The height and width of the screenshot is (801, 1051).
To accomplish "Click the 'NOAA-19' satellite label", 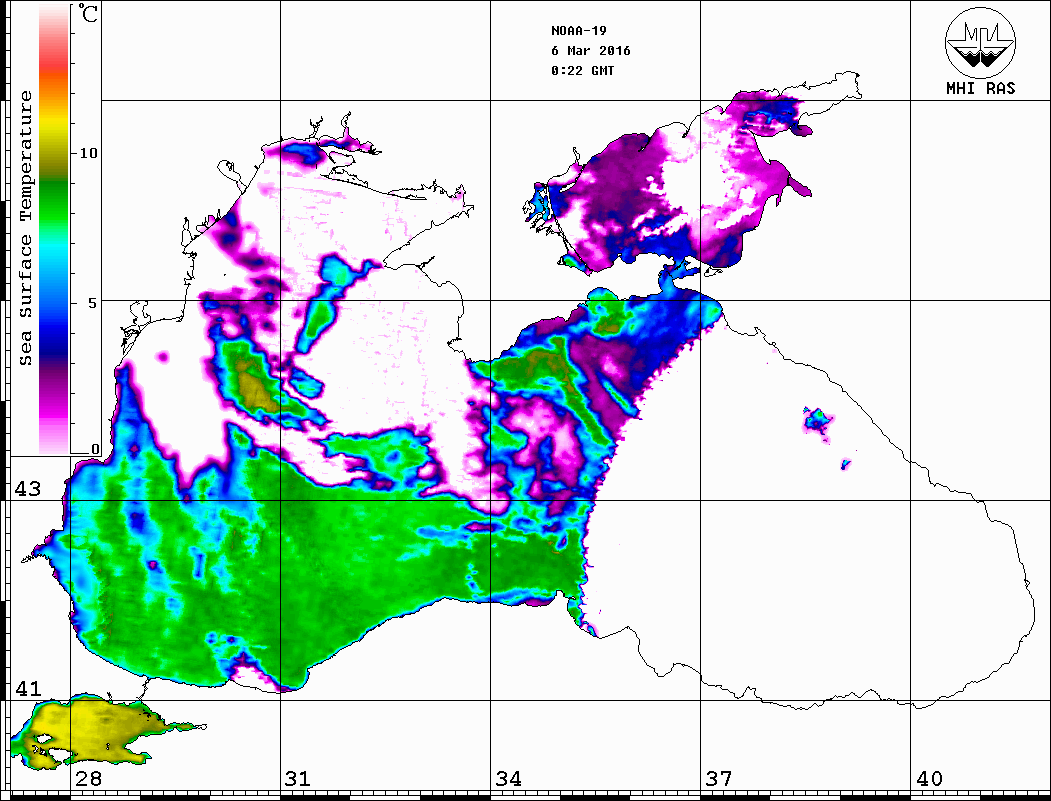I will click(x=579, y=31).
